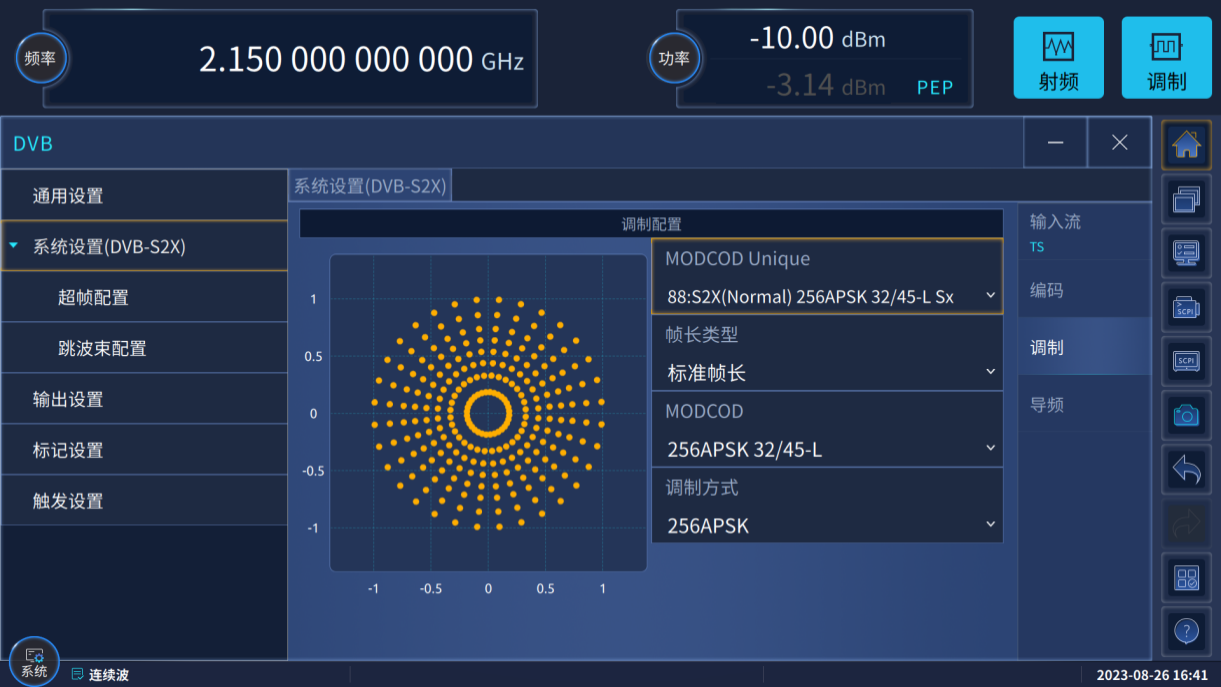This screenshot has height=687, width=1221.
Task: Click the 功率 power button
Action: [675, 58]
